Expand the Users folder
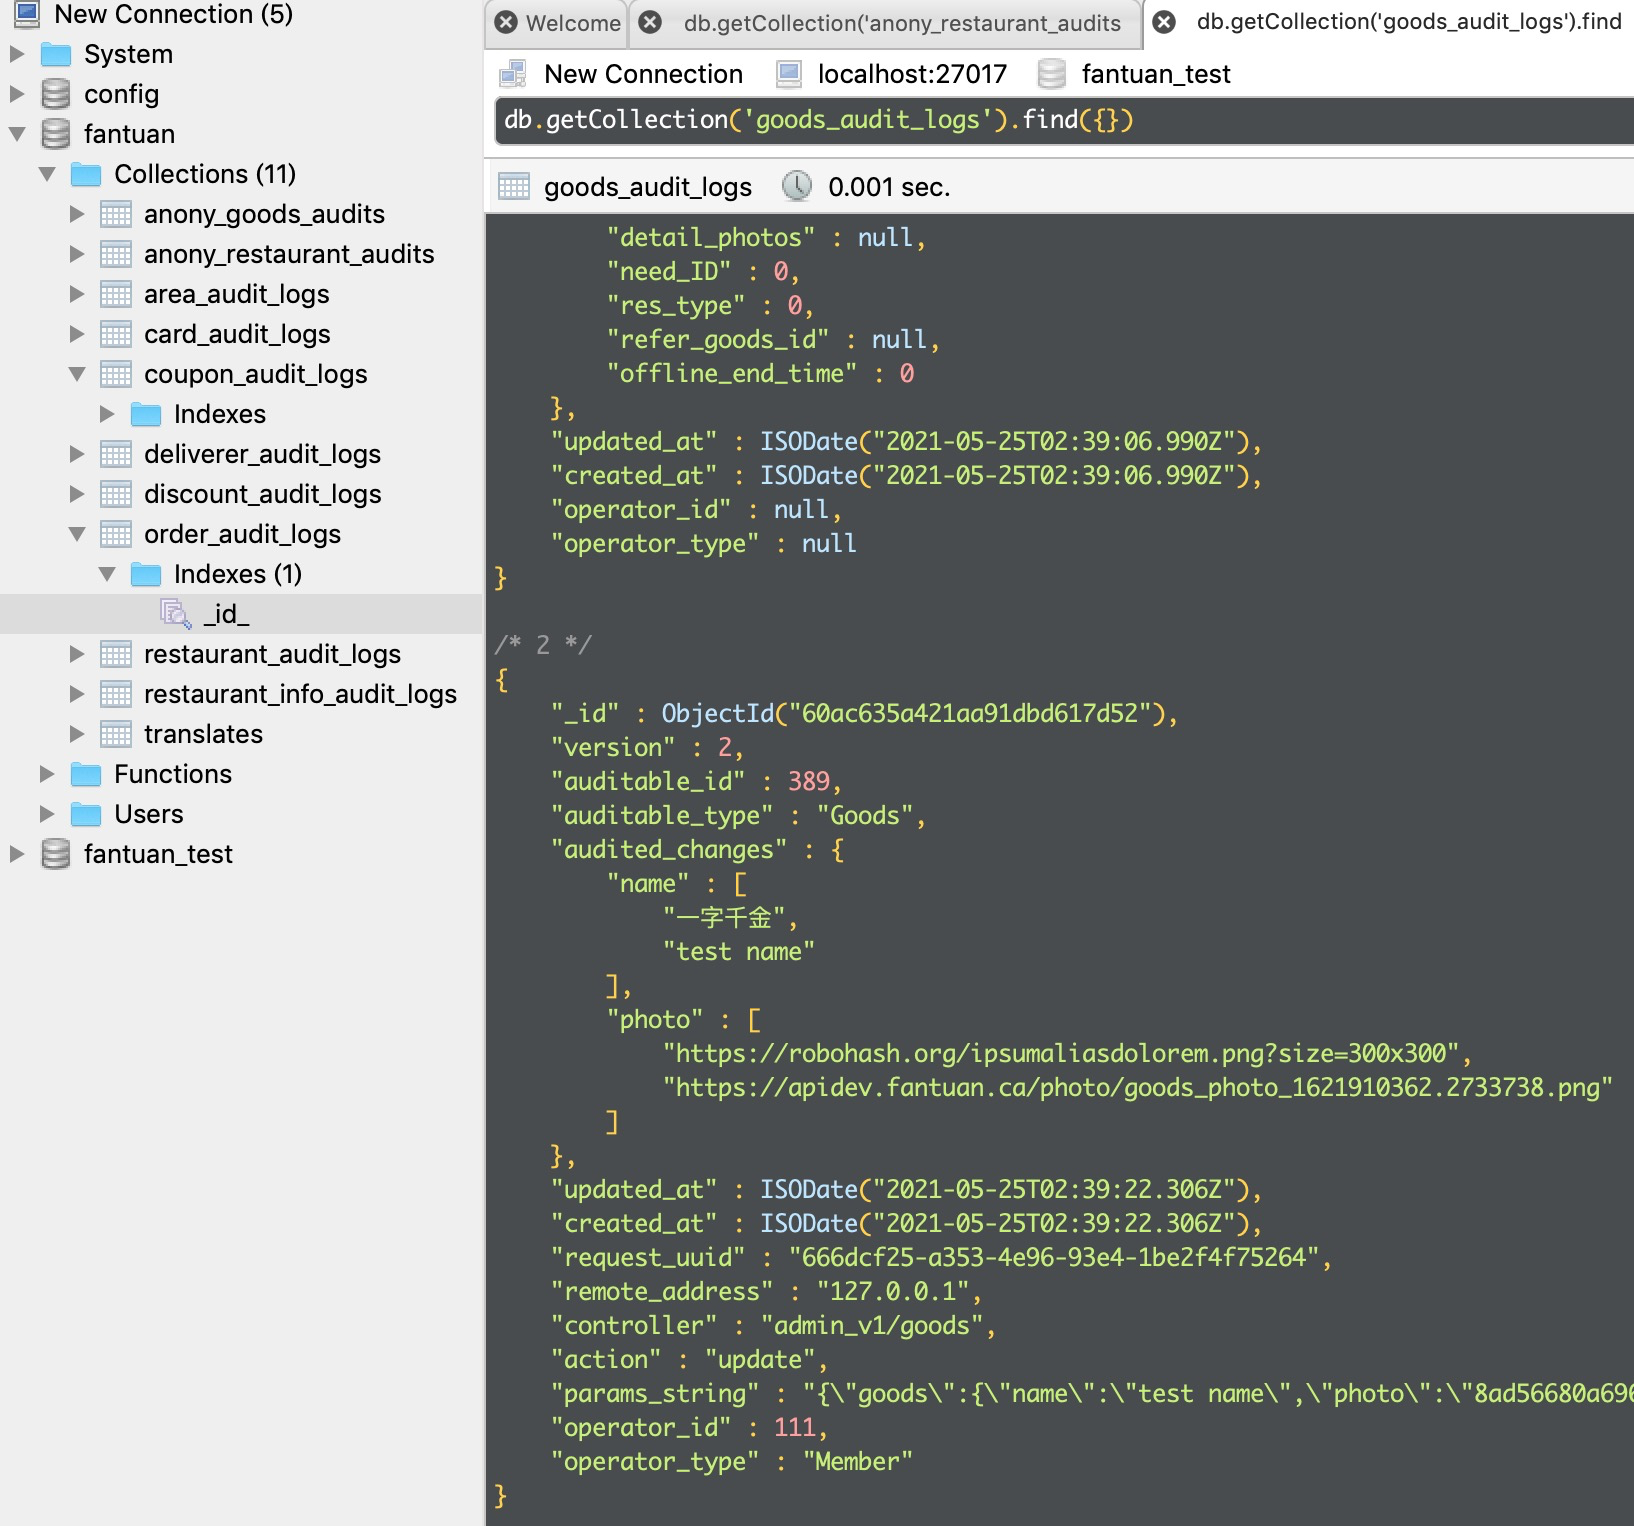 [x=46, y=814]
